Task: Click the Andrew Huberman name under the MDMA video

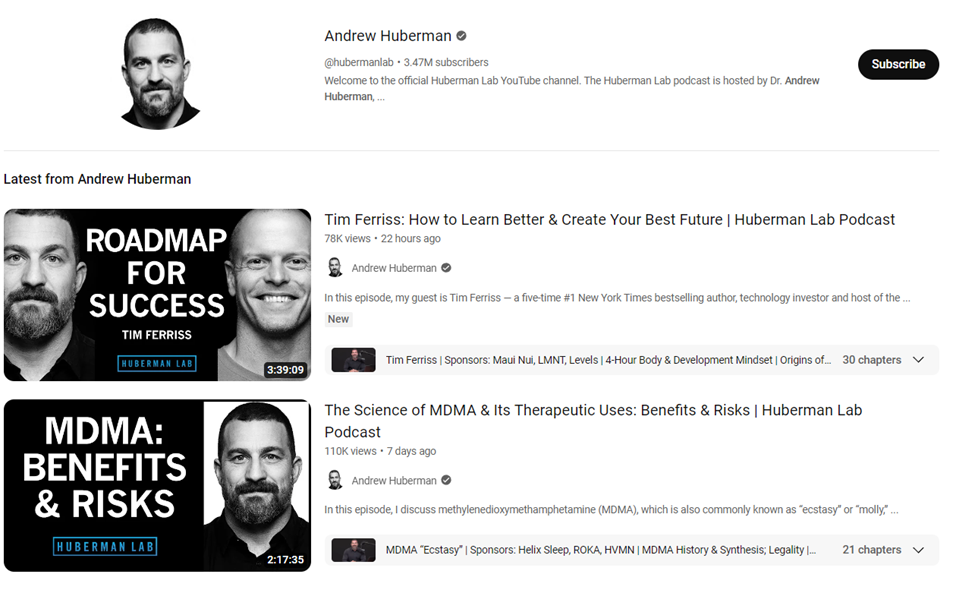Action: (x=394, y=480)
